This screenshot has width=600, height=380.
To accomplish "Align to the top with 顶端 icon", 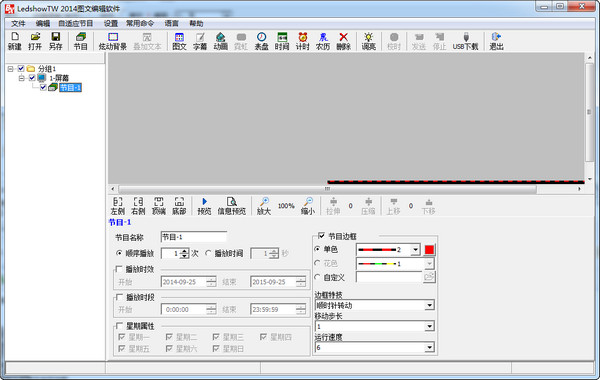I will [159, 205].
